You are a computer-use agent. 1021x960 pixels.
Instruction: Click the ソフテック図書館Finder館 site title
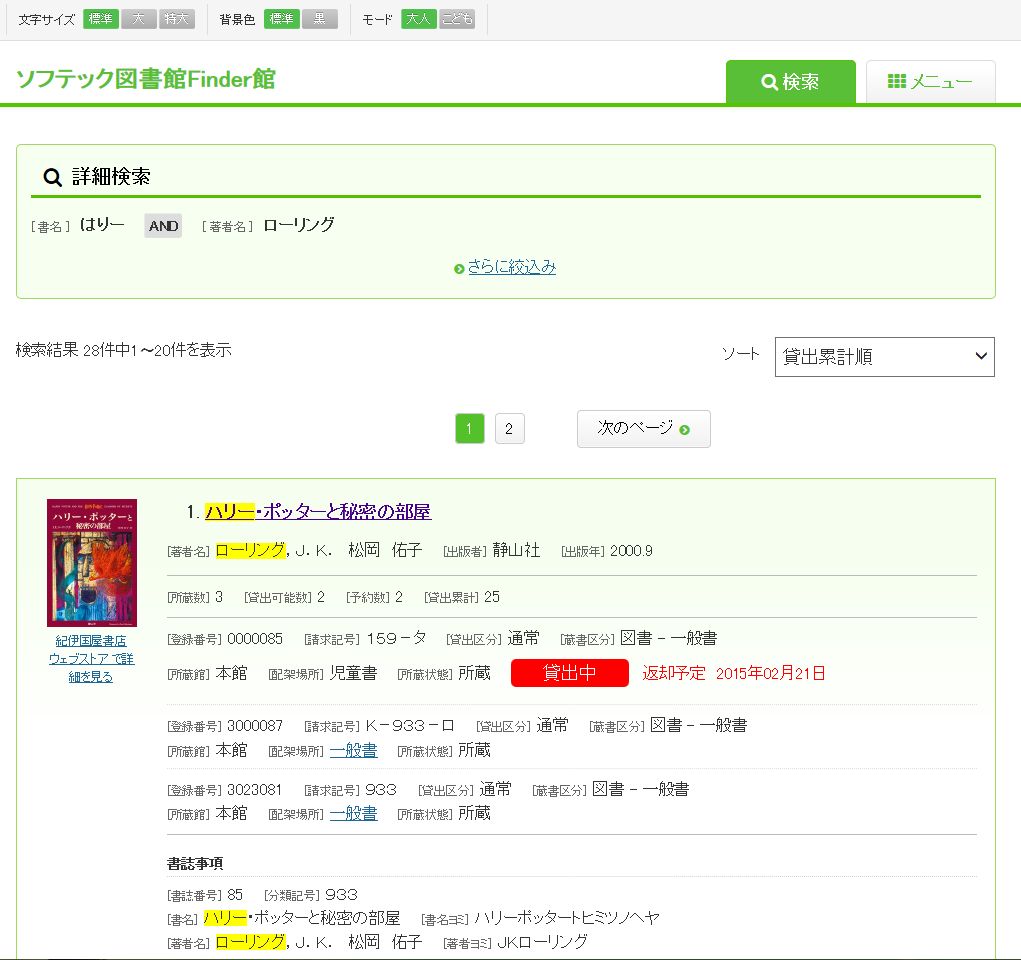(x=146, y=80)
